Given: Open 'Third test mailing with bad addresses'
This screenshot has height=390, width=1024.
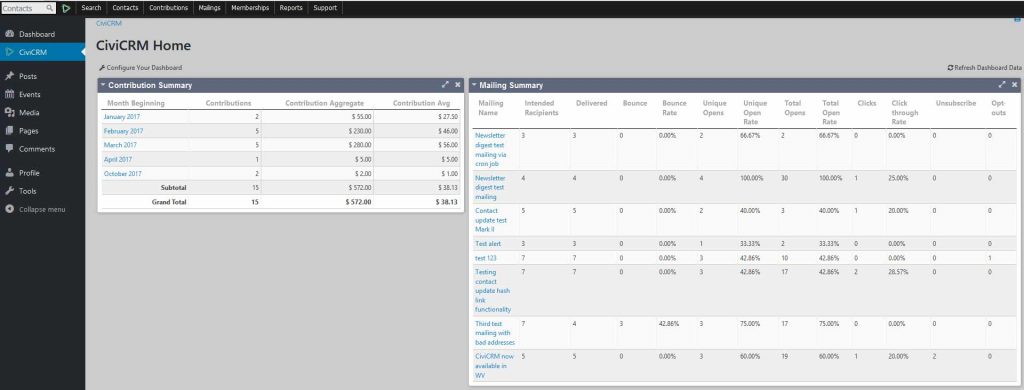Looking at the screenshot, I should coord(495,333).
